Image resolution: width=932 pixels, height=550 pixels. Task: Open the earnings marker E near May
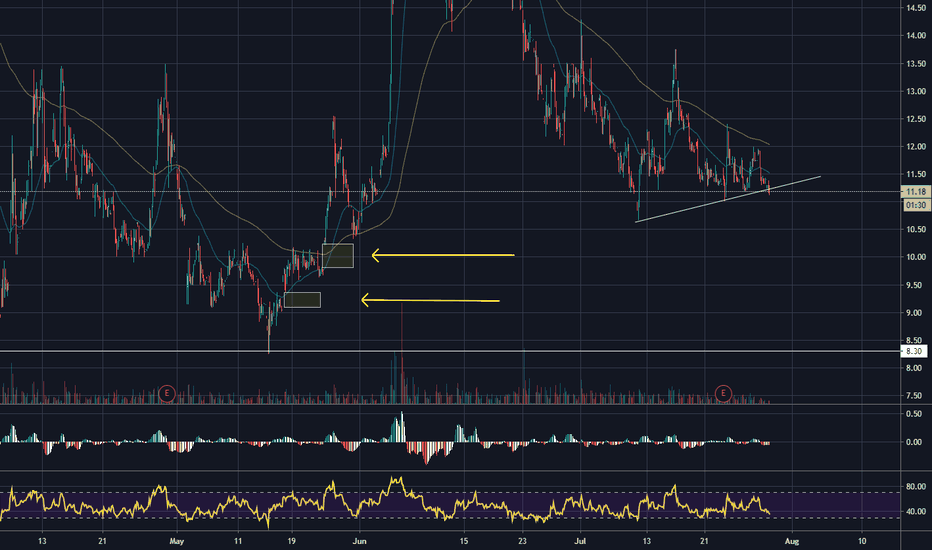167,393
